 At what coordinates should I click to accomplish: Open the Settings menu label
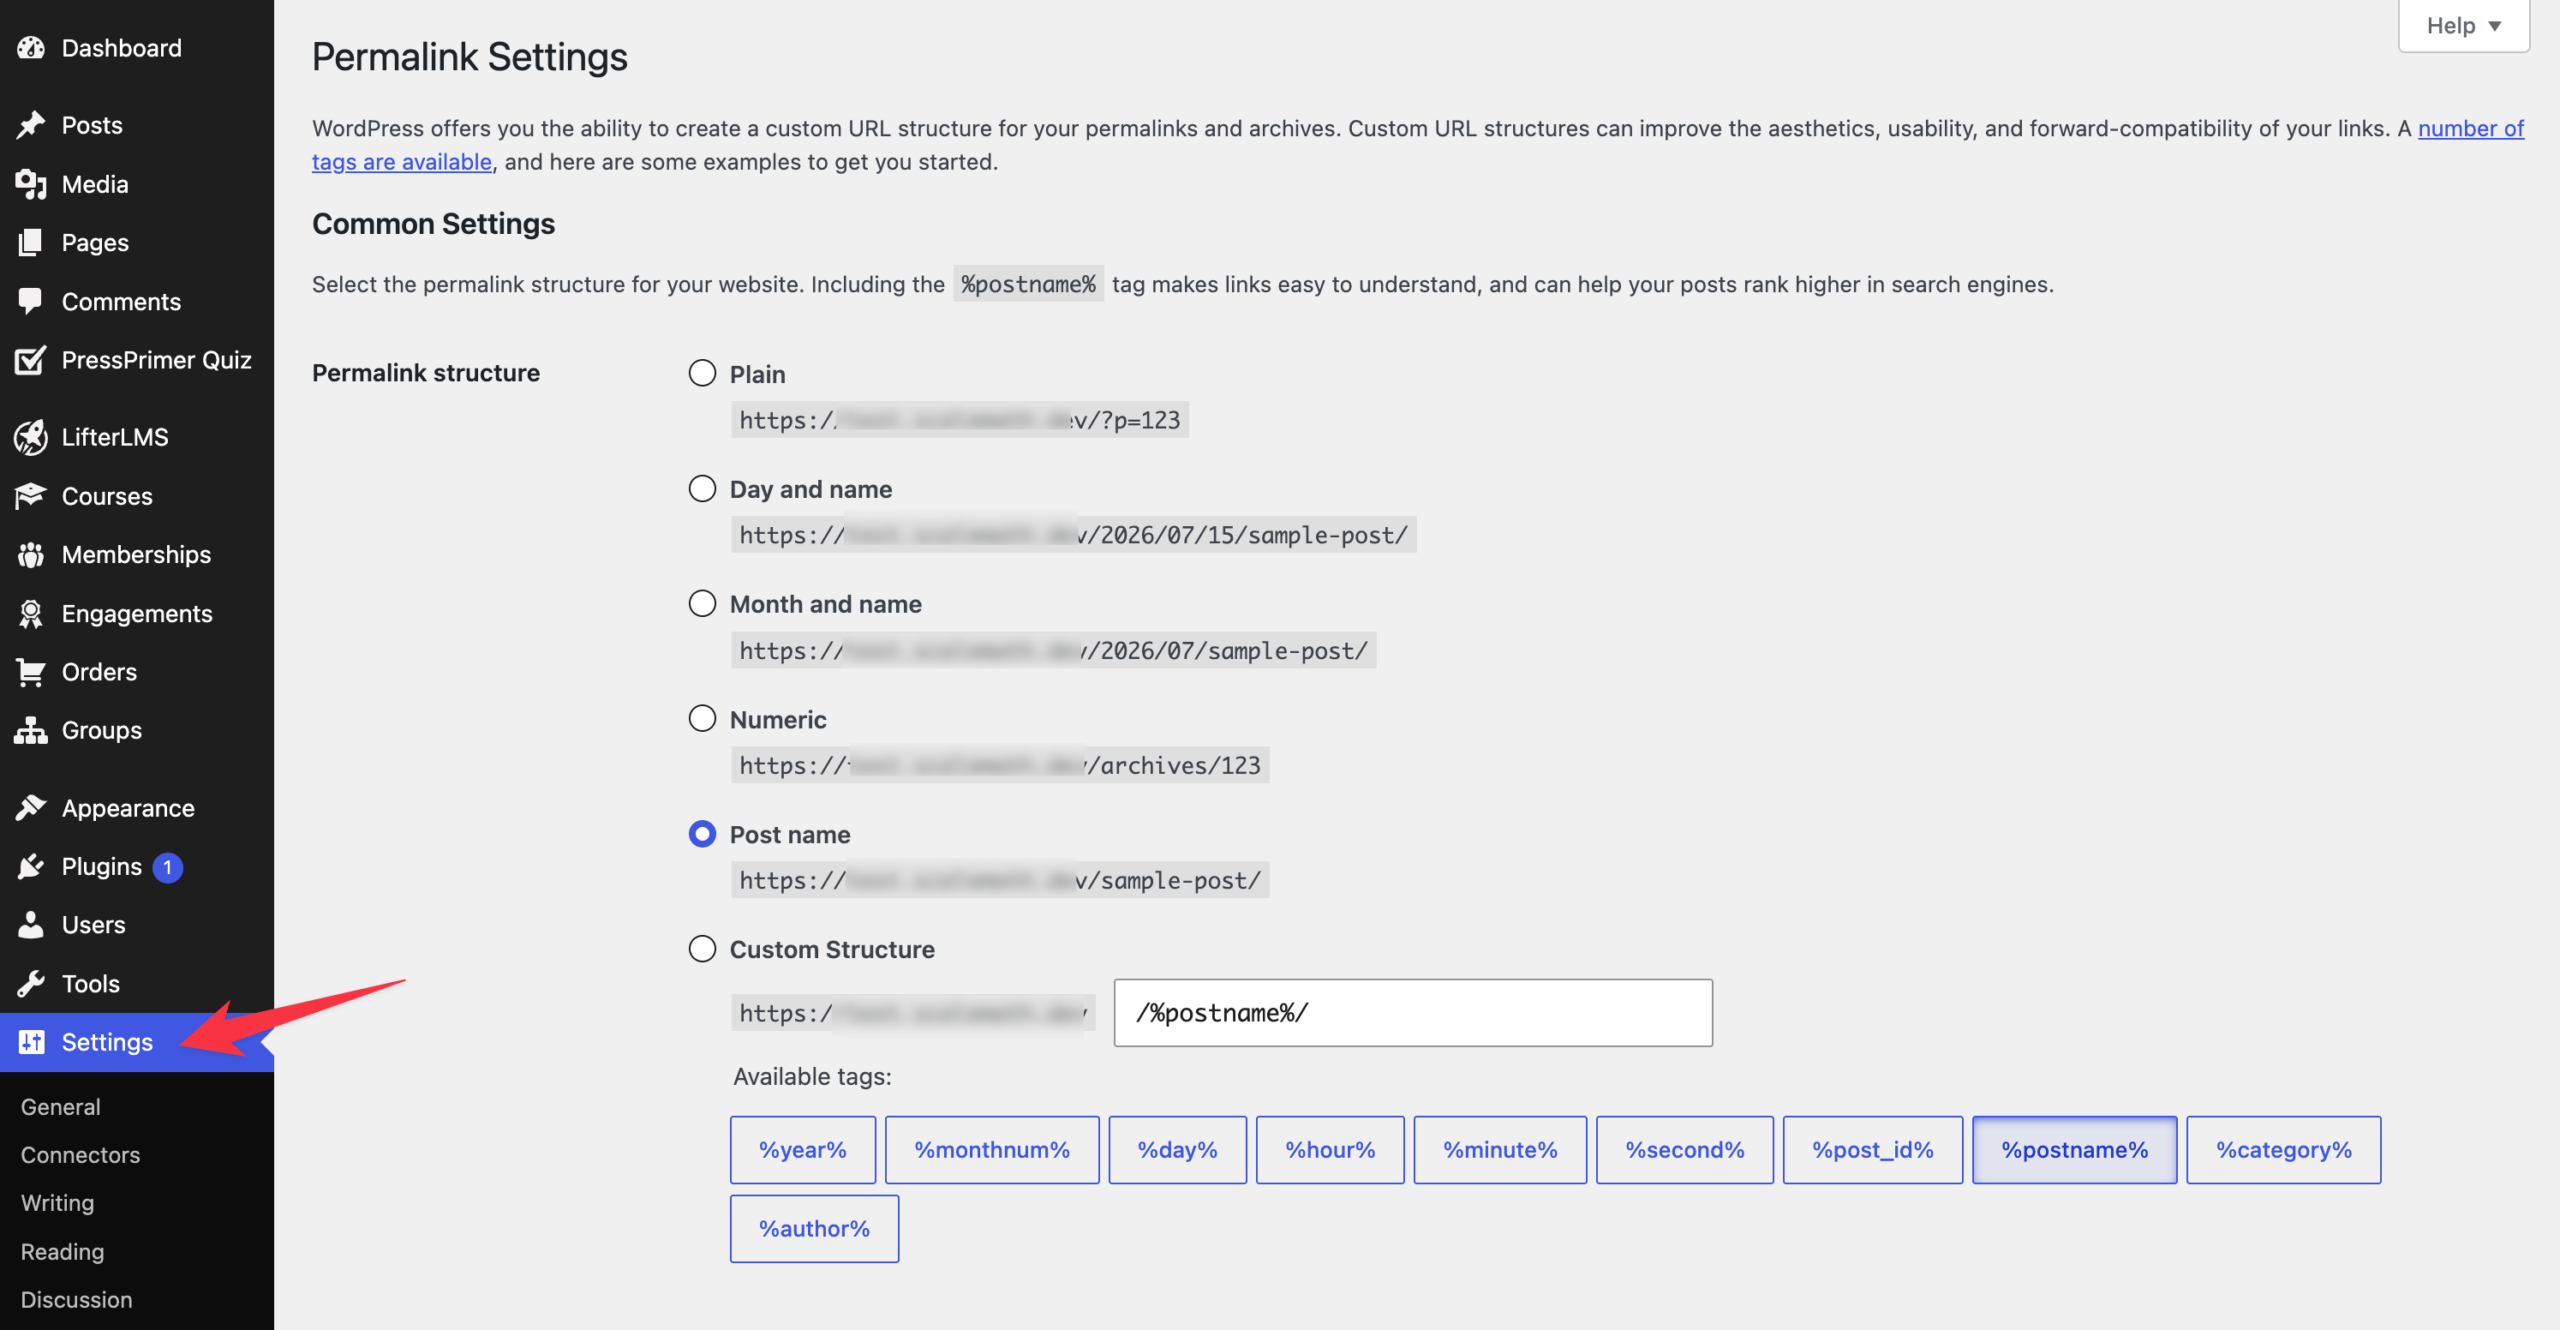[107, 1042]
